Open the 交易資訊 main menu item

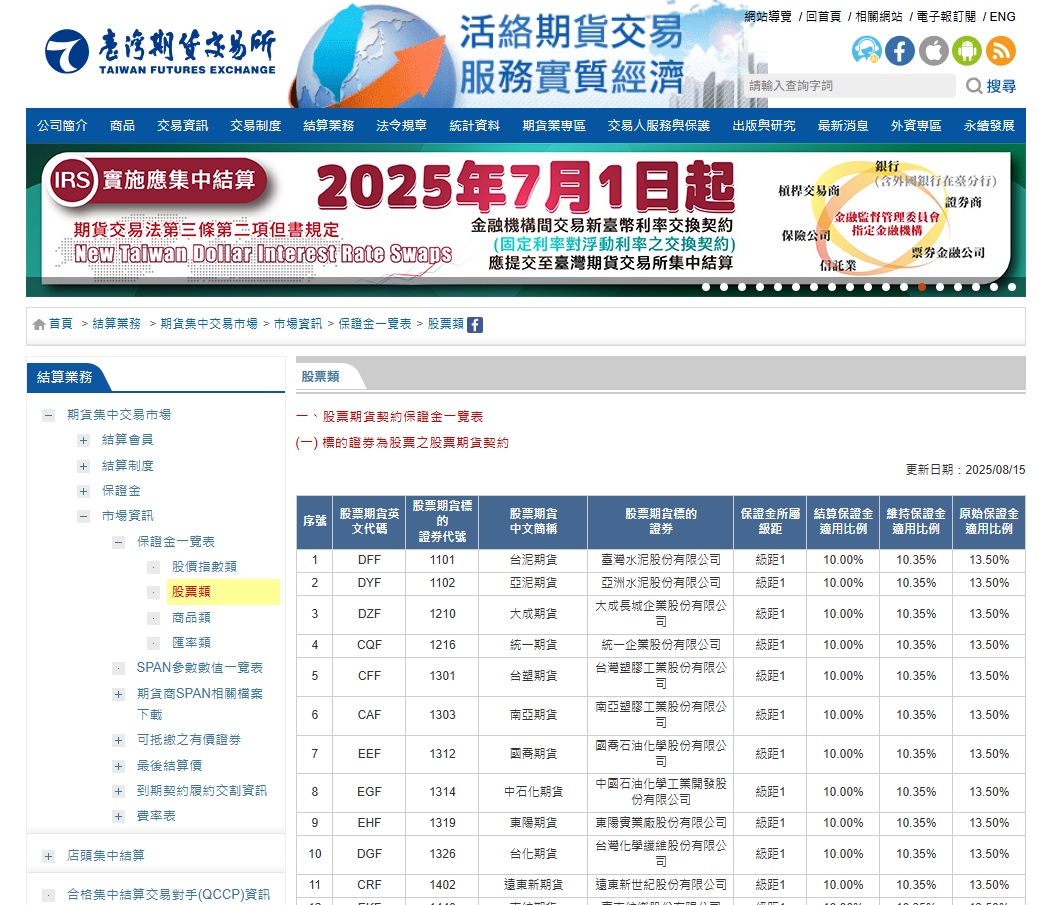pos(183,126)
